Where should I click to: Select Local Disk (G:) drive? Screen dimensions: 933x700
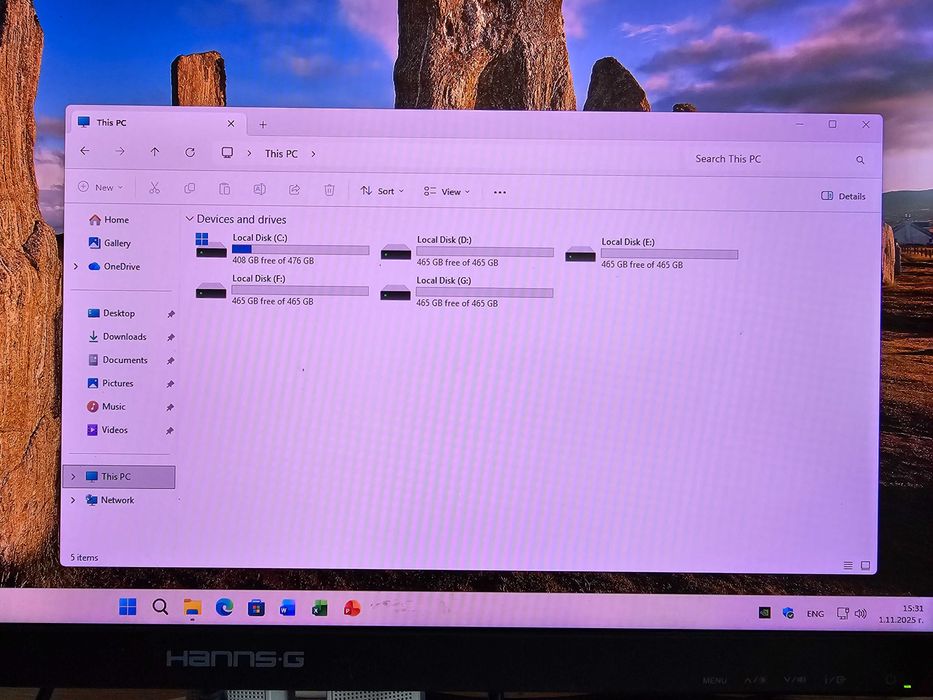(x=467, y=292)
